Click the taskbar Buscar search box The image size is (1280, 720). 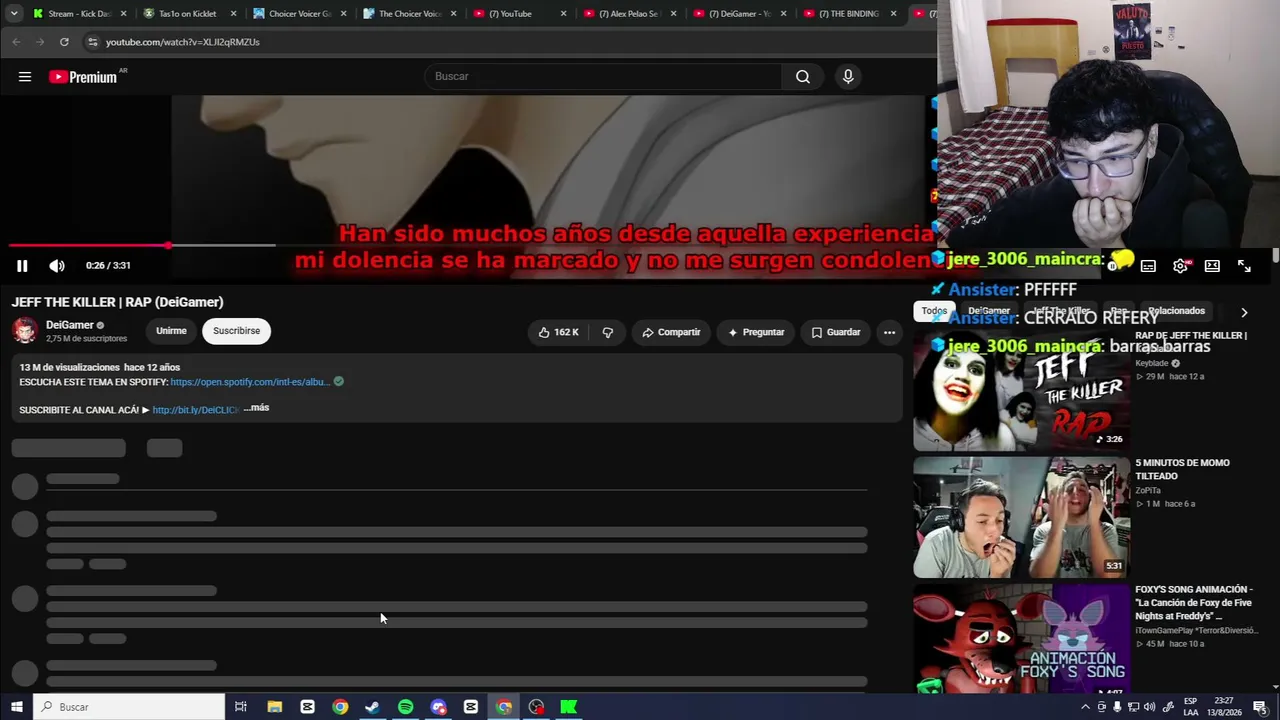pyautogui.click(x=128, y=707)
